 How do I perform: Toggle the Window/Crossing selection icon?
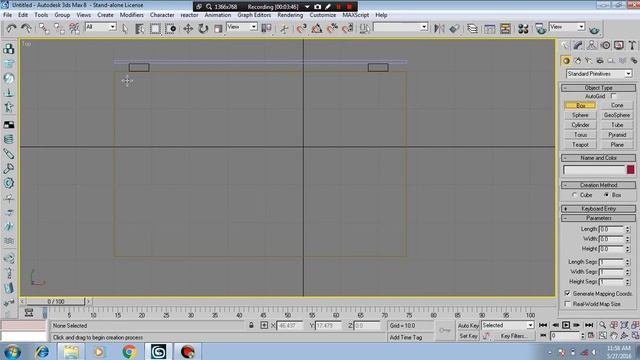click(171, 28)
